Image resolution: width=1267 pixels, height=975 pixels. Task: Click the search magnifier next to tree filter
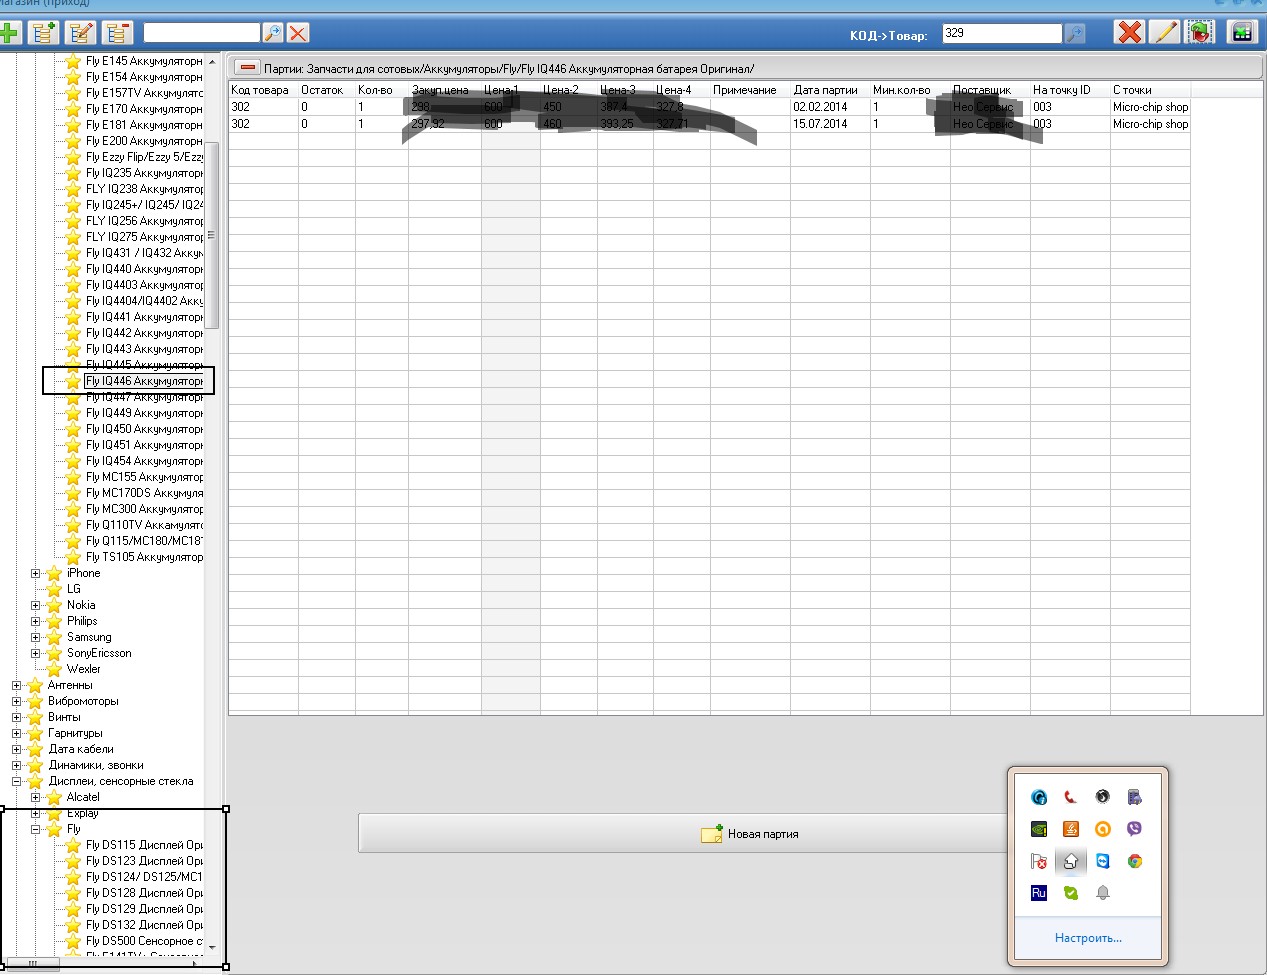click(x=272, y=33)
